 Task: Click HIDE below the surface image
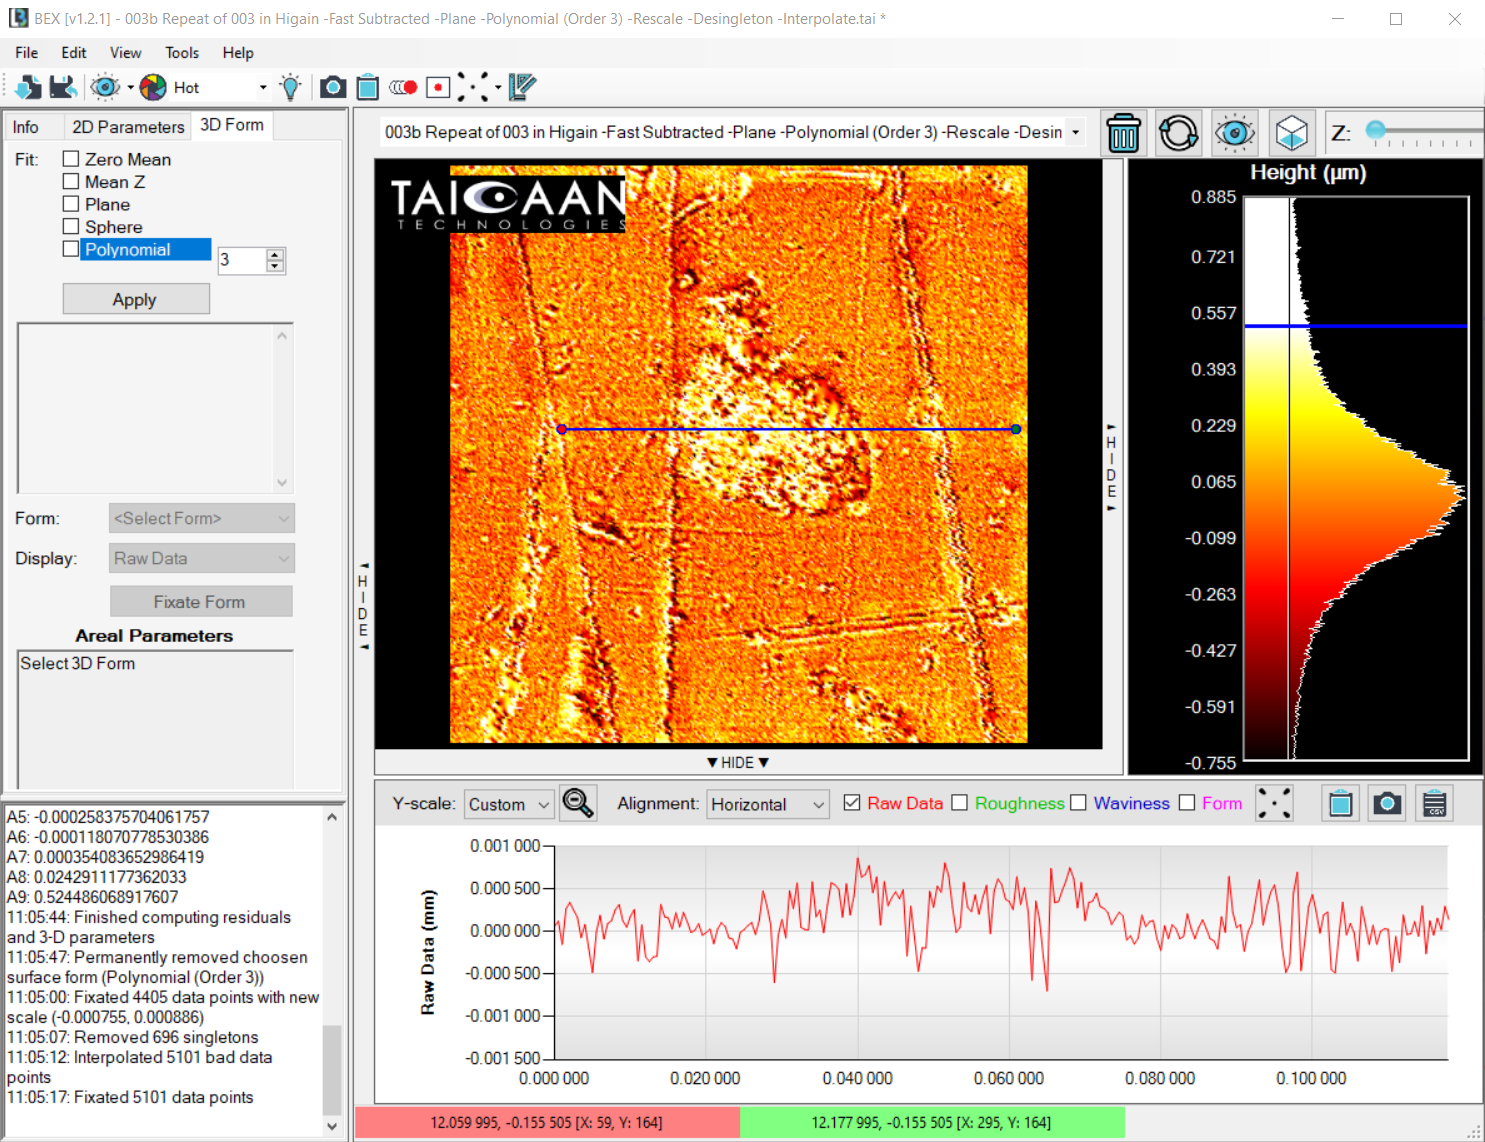(738, 763)
